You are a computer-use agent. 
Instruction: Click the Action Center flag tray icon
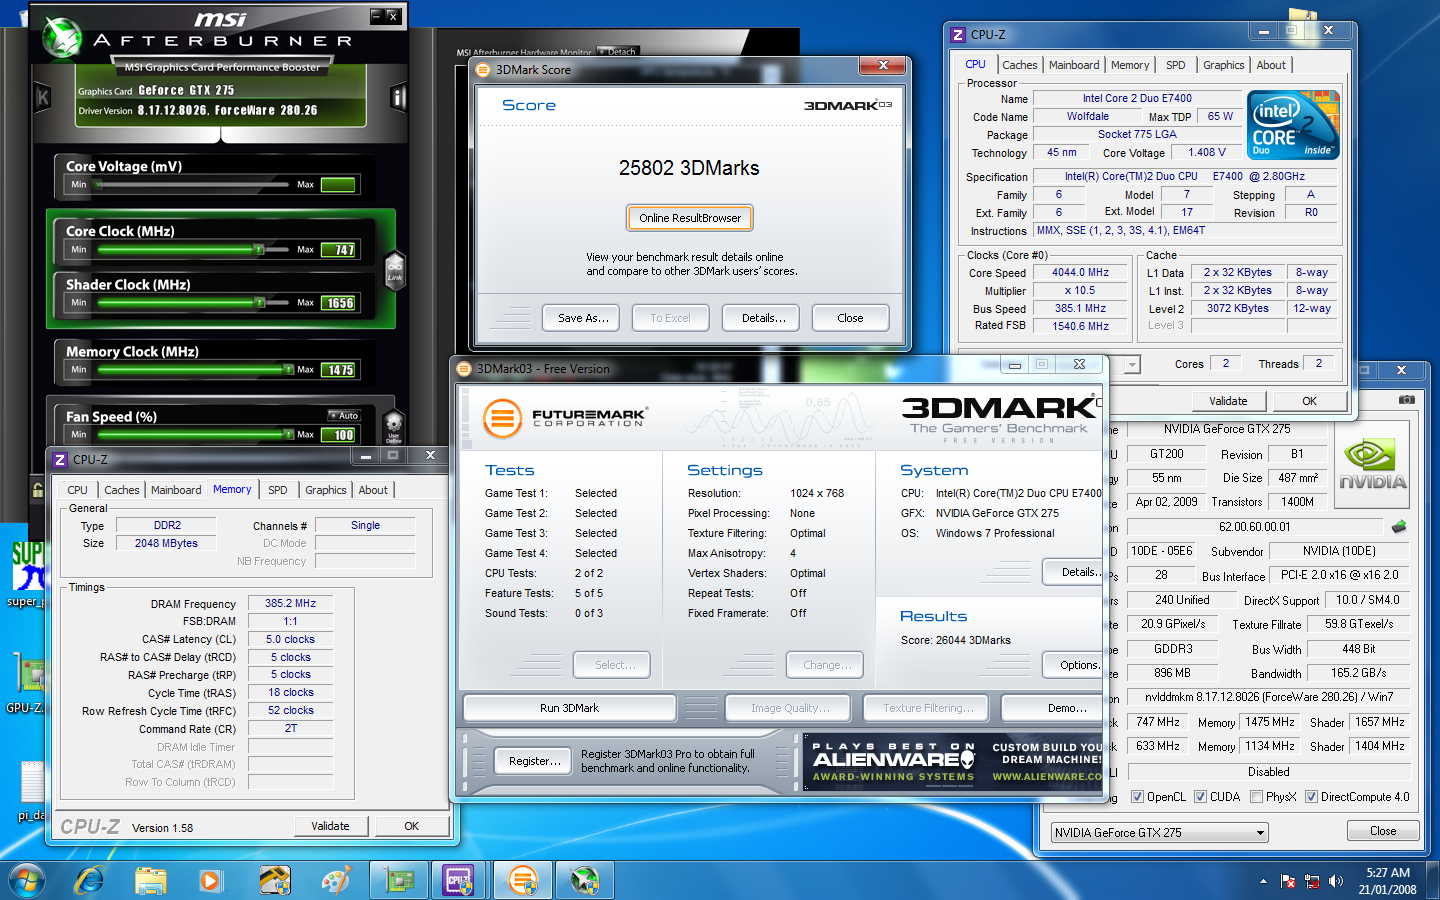pyautogui.click(x=1288, y=881)
